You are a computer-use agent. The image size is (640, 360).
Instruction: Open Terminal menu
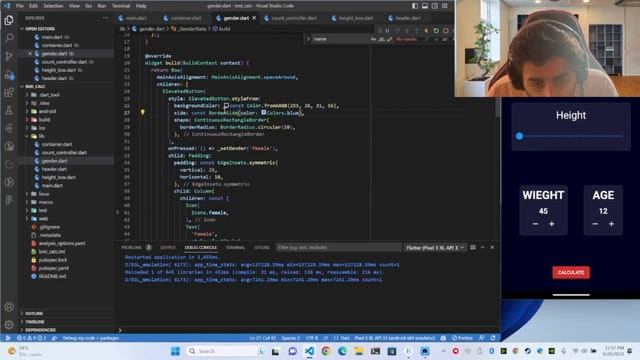121,6
